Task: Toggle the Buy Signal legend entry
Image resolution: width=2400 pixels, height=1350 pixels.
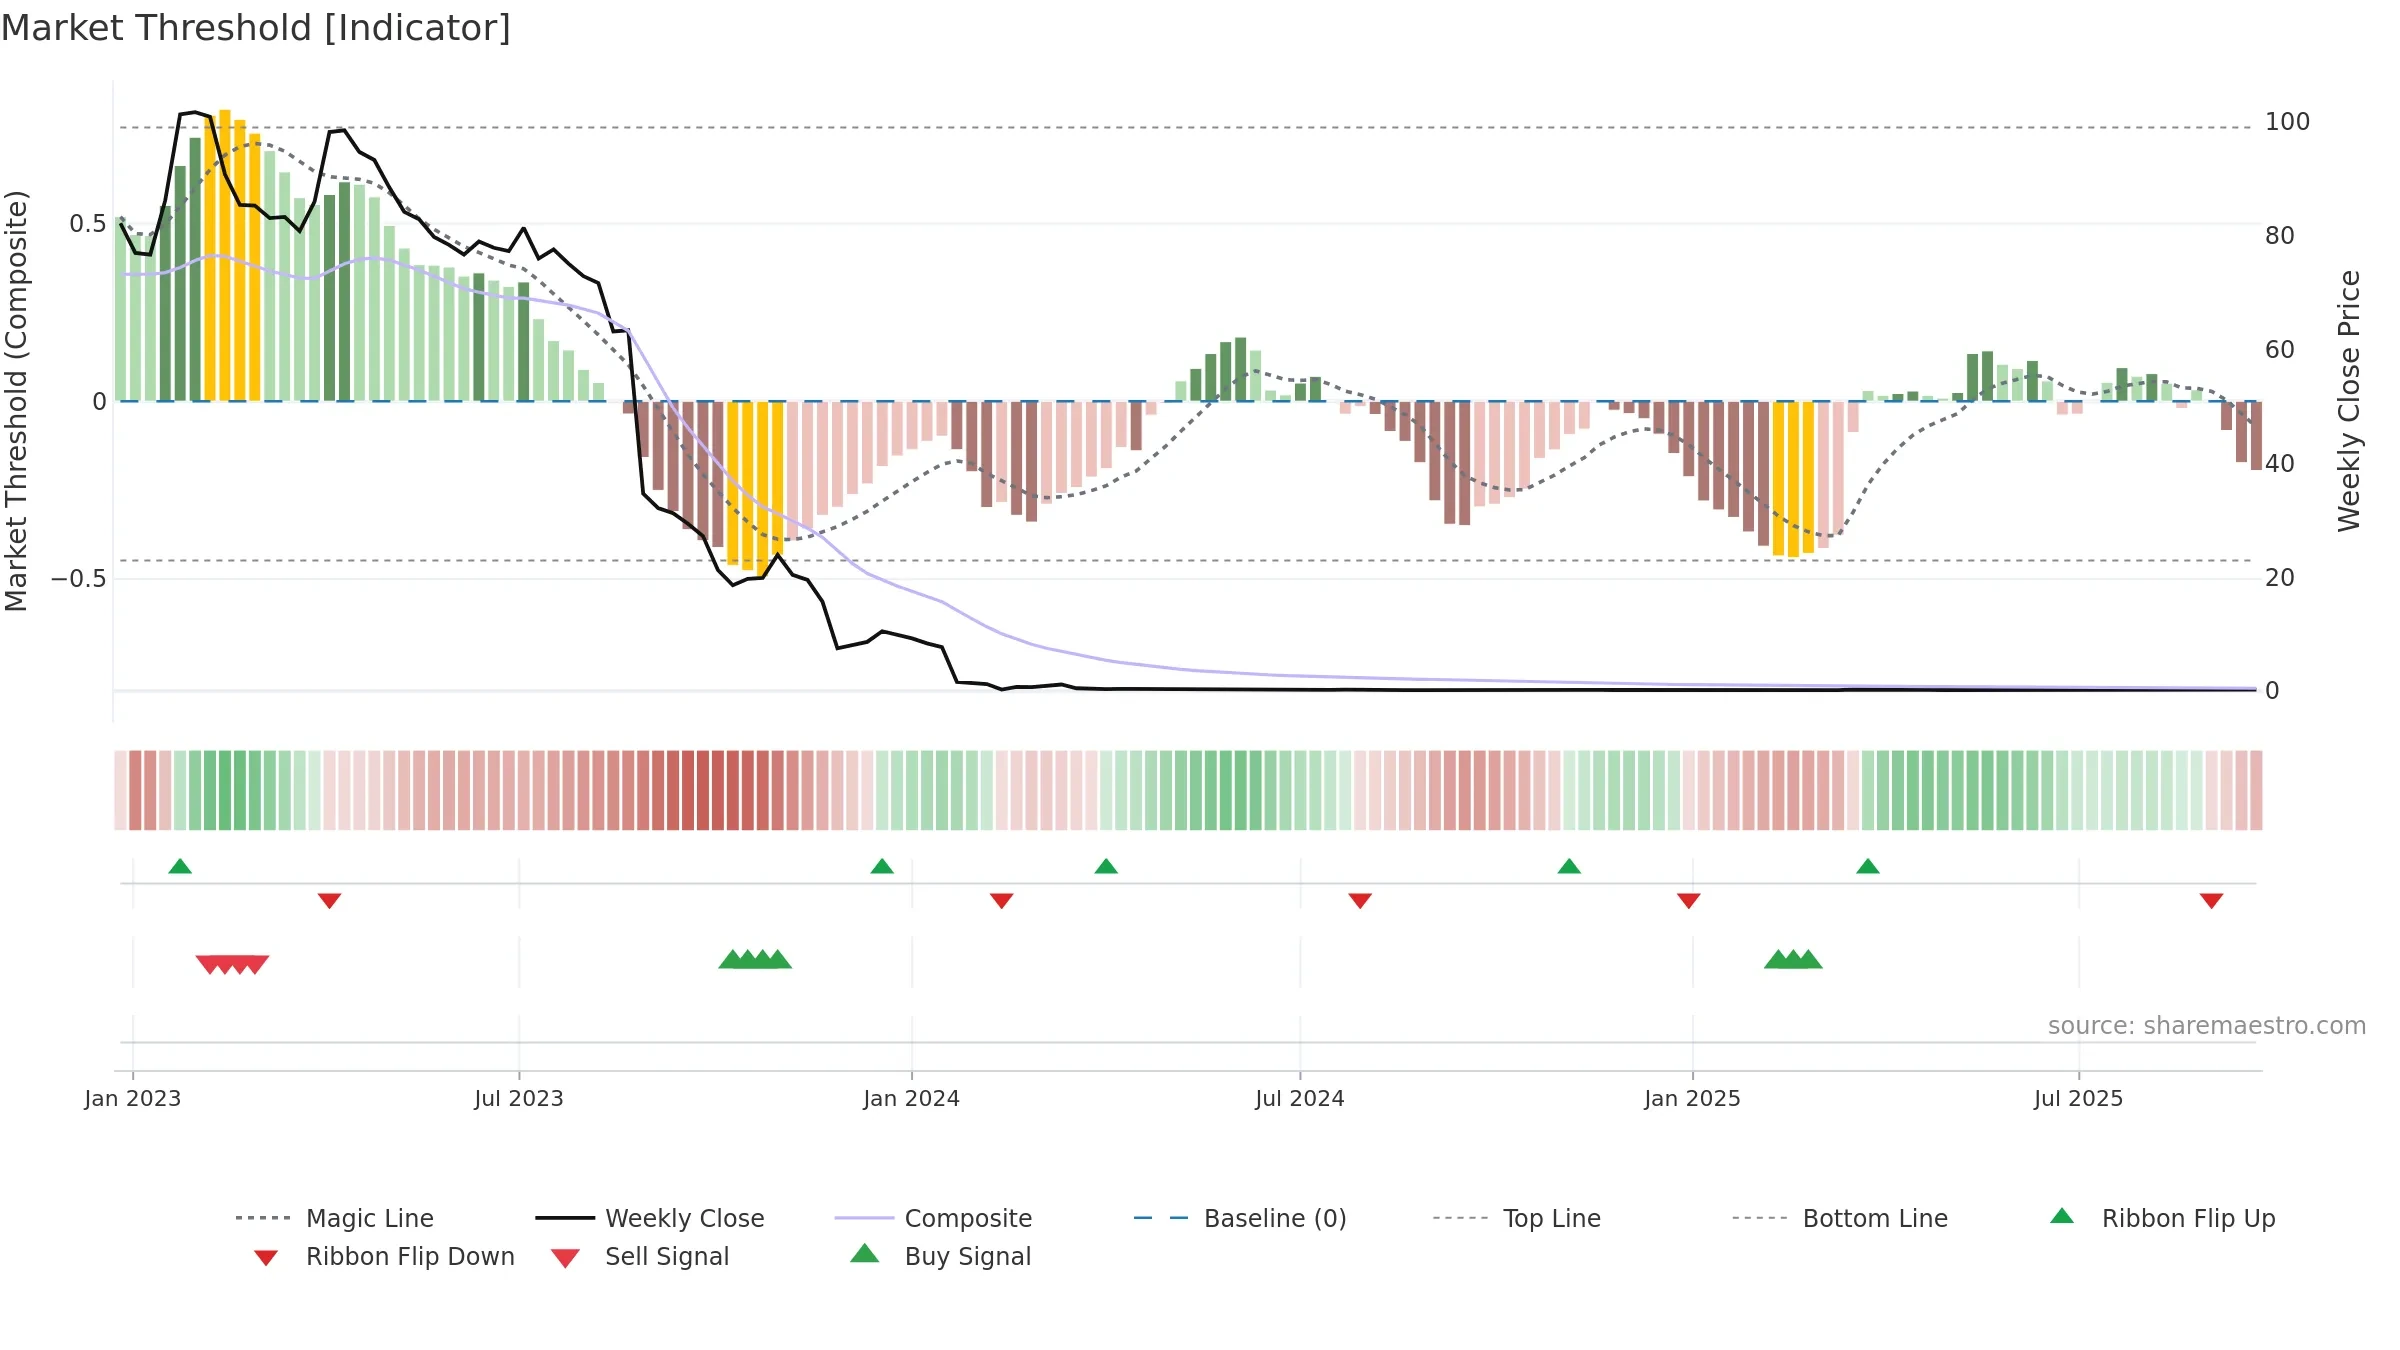Action: (940, 1256)
